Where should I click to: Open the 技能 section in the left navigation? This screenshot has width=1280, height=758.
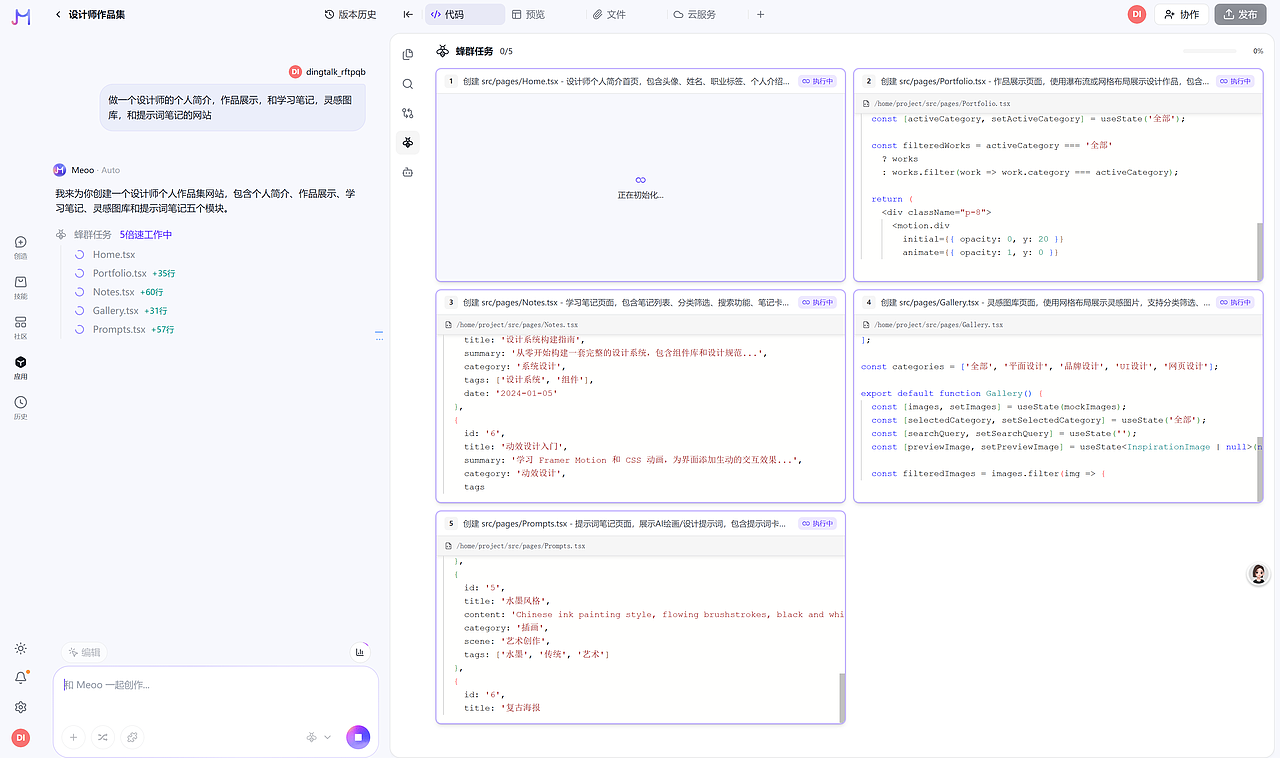tap(20, 287)
